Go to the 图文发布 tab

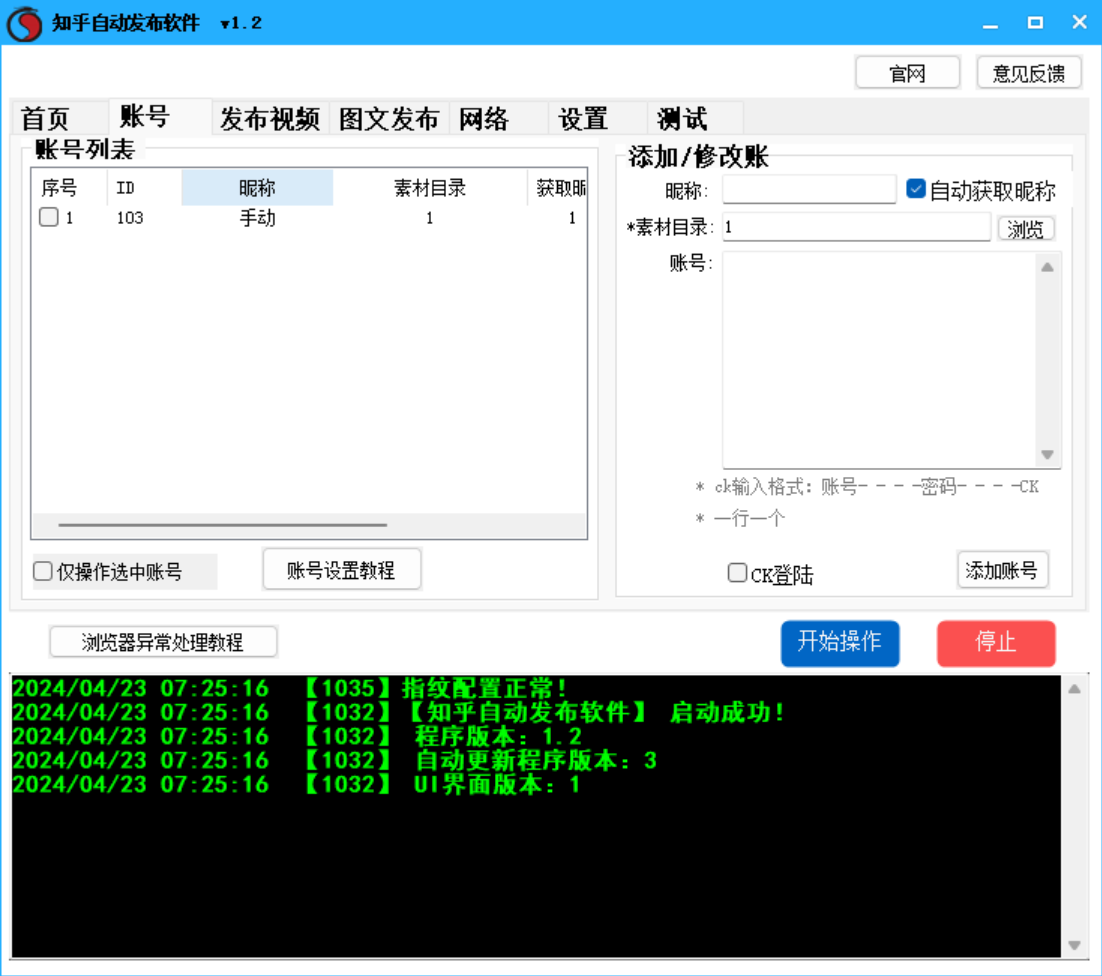(389, 118)
